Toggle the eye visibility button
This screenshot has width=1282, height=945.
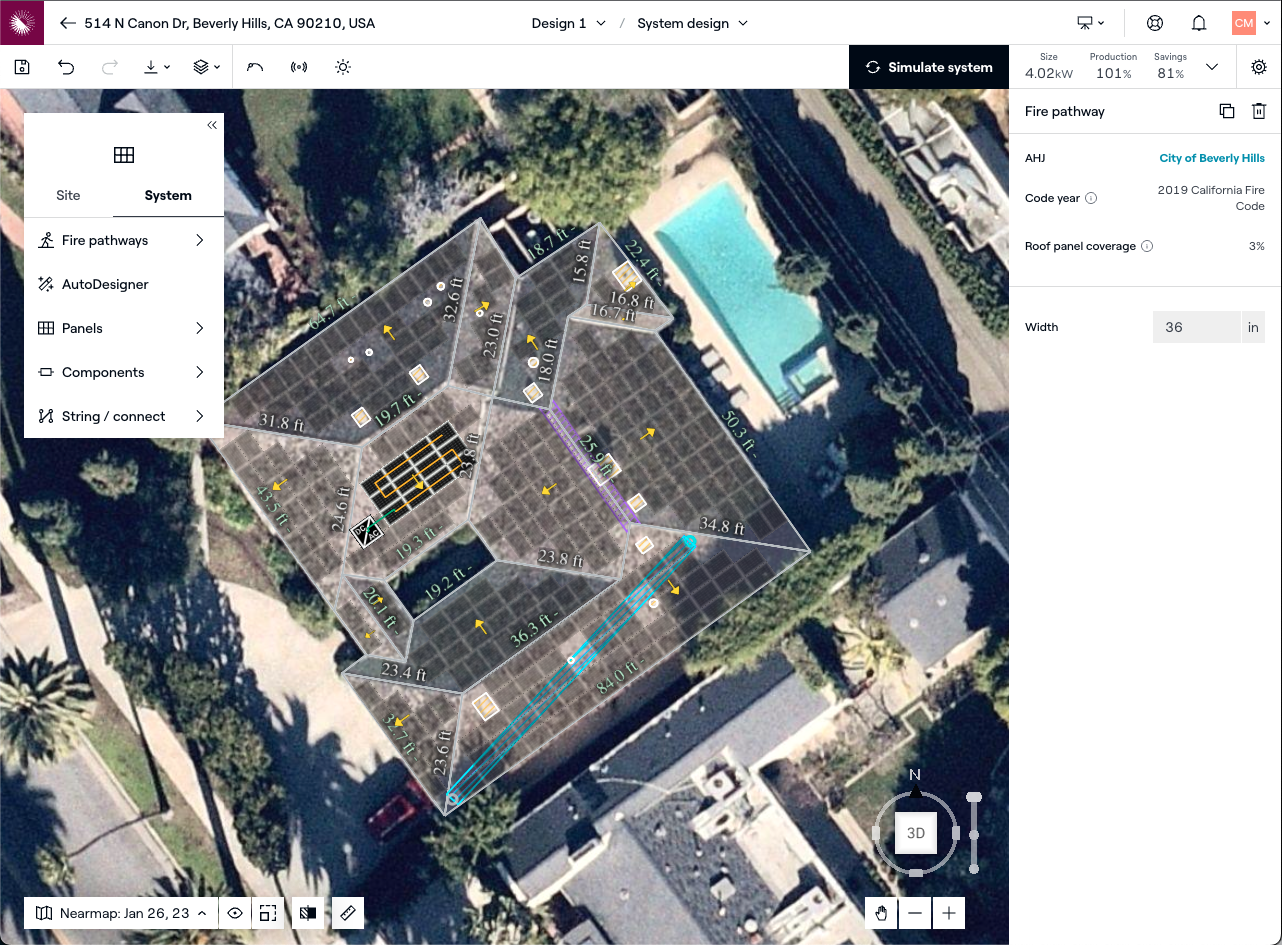click(235, 913)
